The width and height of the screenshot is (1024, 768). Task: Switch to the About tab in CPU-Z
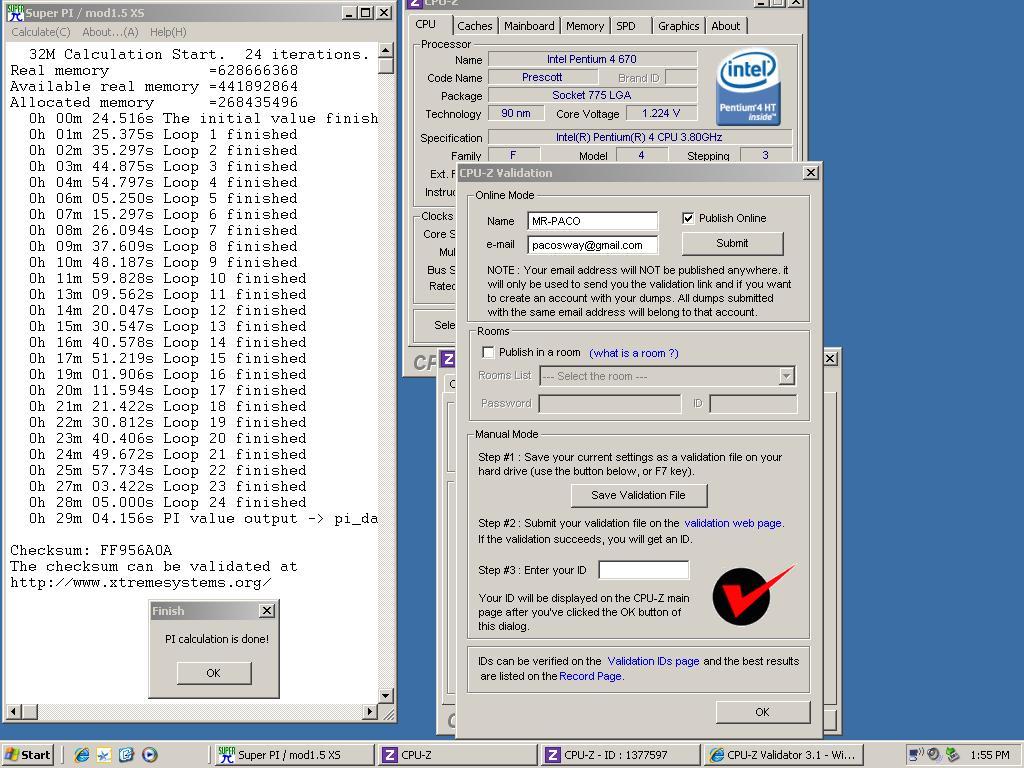point(726,26)
